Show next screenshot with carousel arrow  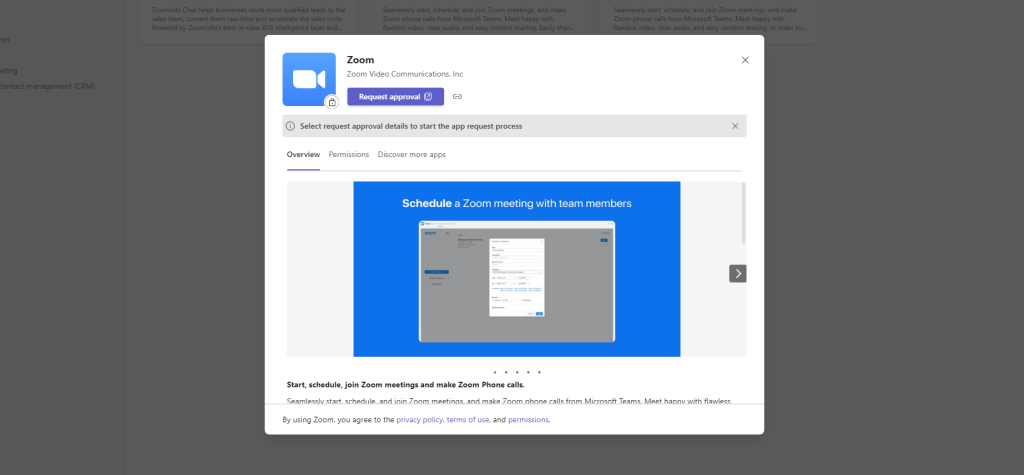(x=738, y=273)
